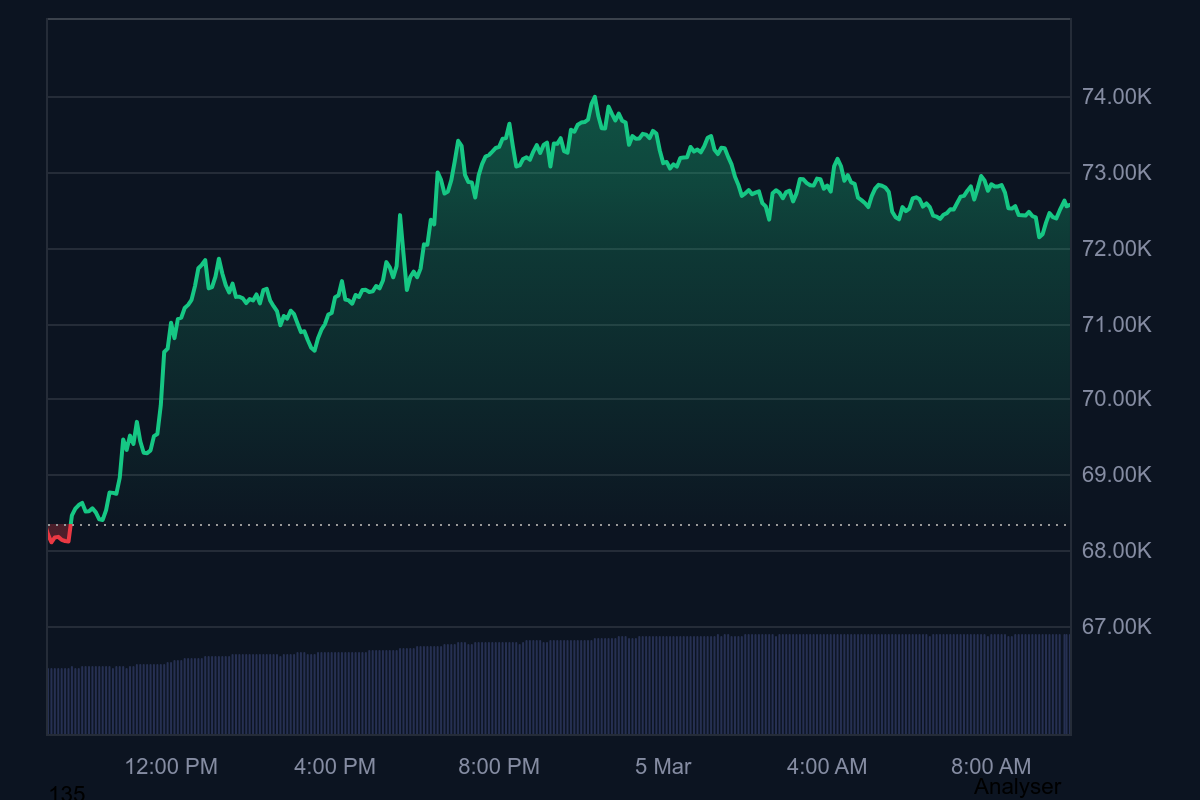Click the highest peak of the price line
Image resolution: width=1200 pixels, height=800 pixels.
pos(594,98)
